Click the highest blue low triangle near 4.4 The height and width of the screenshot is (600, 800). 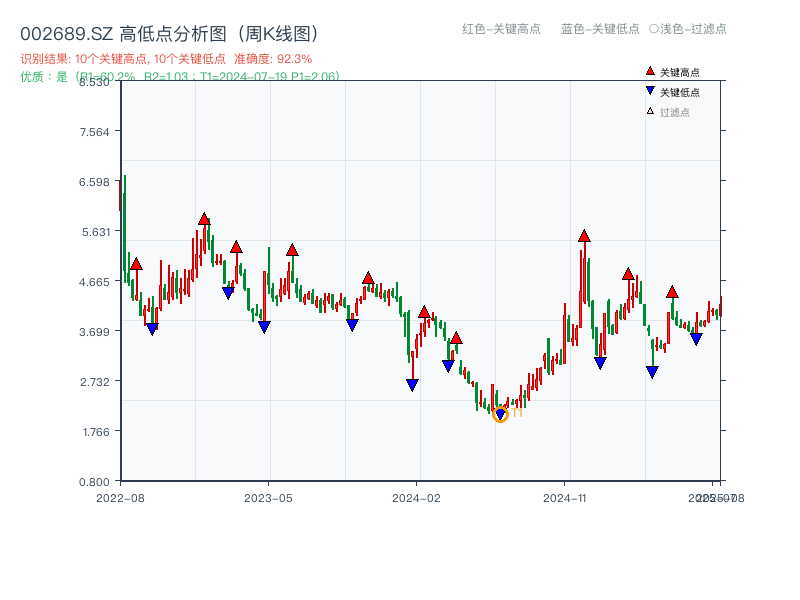228,293
